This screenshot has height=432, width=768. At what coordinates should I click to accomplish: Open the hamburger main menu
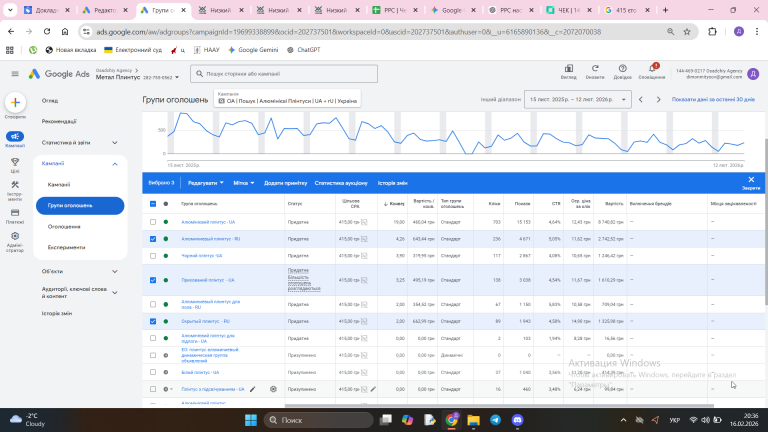click(15, 74)
